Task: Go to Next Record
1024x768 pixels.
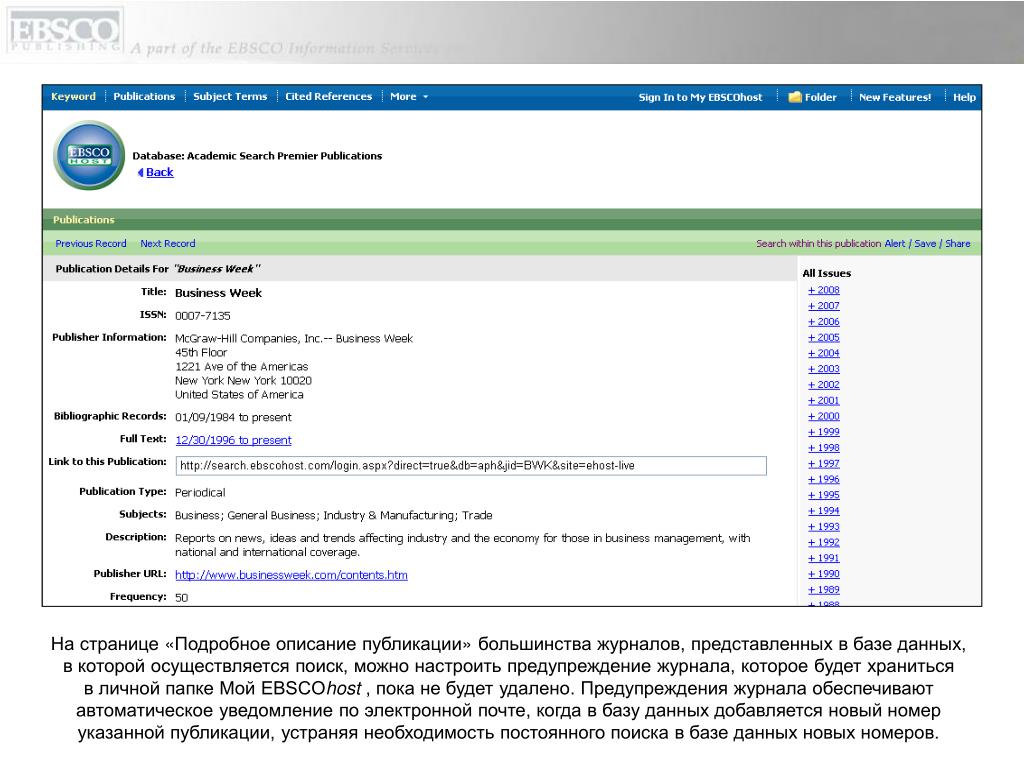Action: point(168,244)
